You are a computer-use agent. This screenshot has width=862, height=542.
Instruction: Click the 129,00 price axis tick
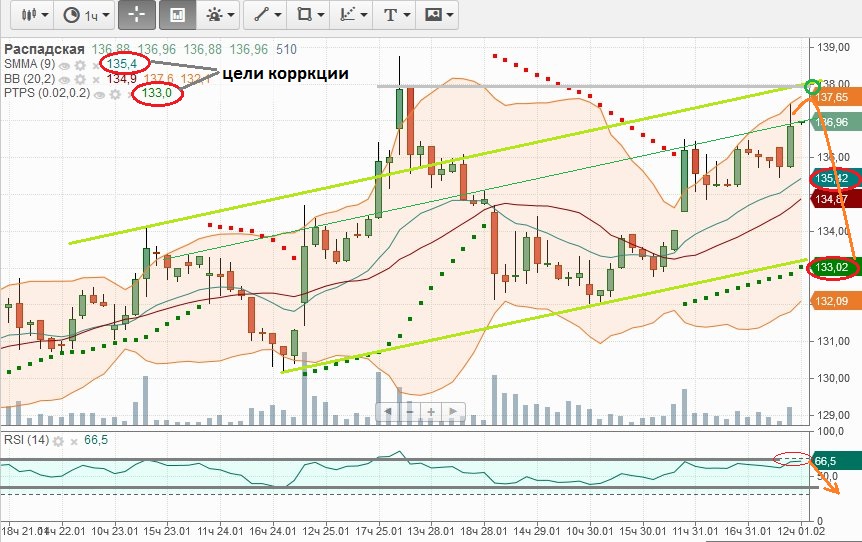[x=833, y=415]
